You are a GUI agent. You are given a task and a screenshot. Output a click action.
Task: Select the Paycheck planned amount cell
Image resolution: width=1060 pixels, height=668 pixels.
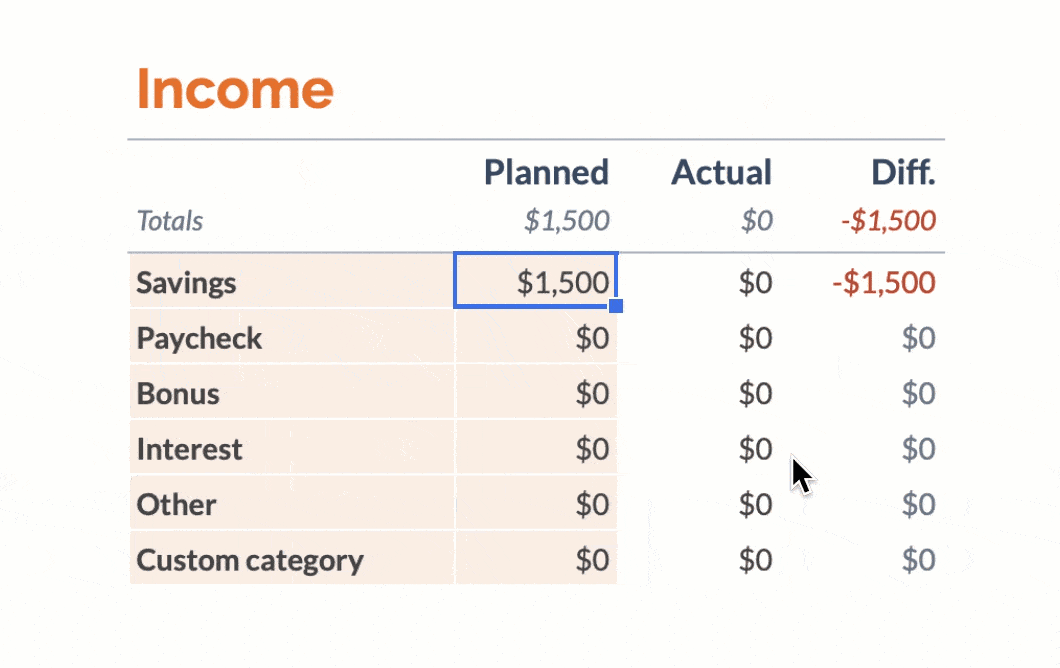point(536,337)
